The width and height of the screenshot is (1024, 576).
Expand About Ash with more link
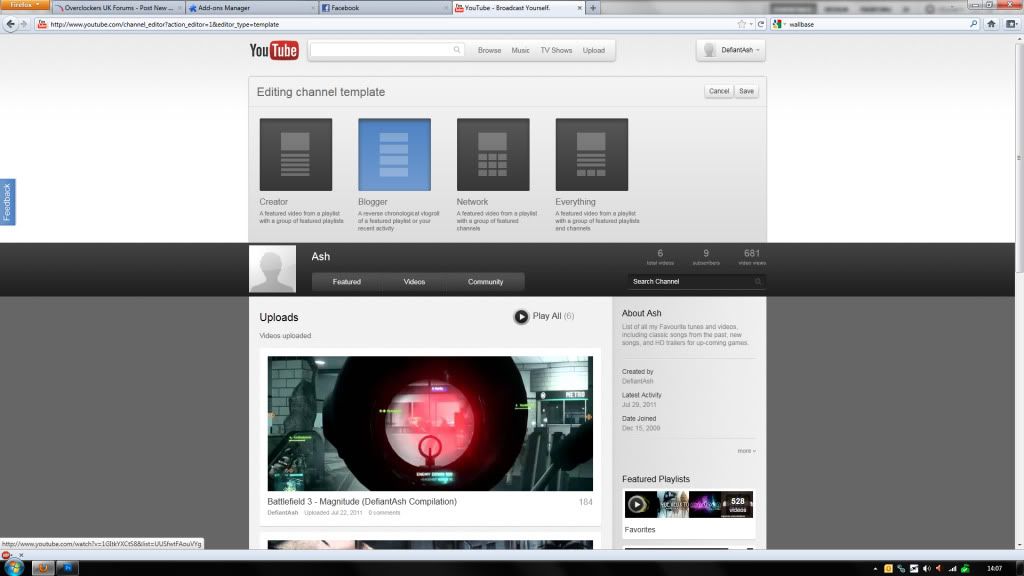[x=745, y=451]
